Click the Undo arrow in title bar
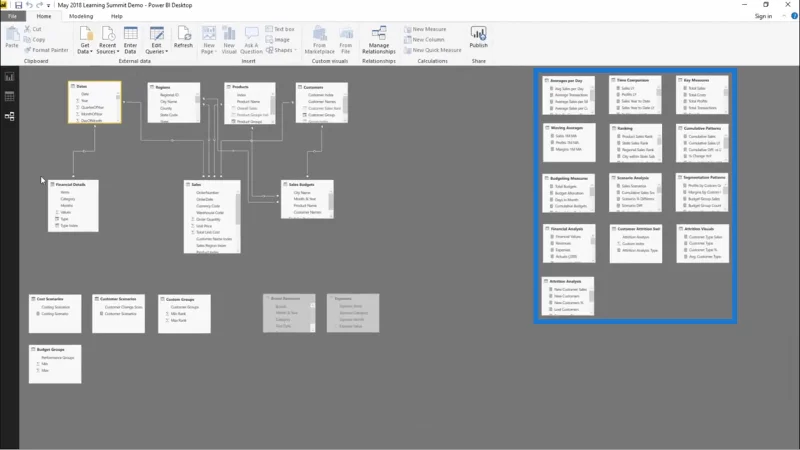This screenshot has height=450, width=800. pos(29,5)
